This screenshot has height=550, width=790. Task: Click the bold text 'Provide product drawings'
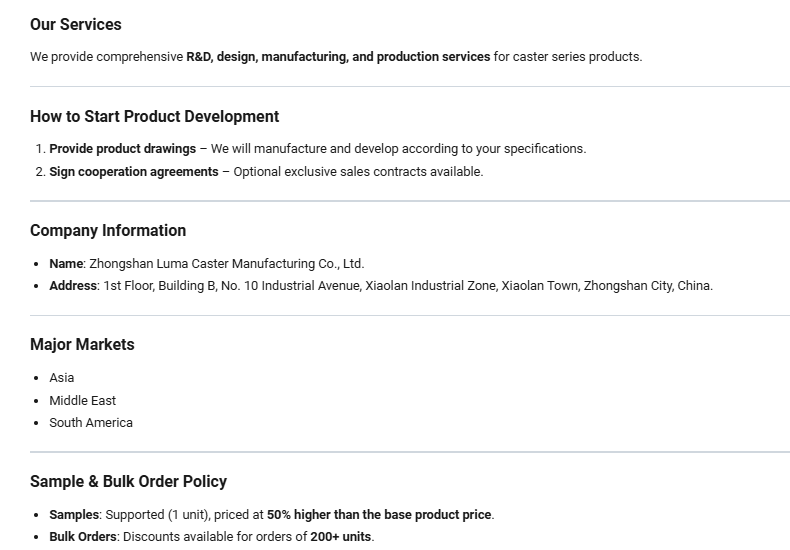click(x=122, y=149)
